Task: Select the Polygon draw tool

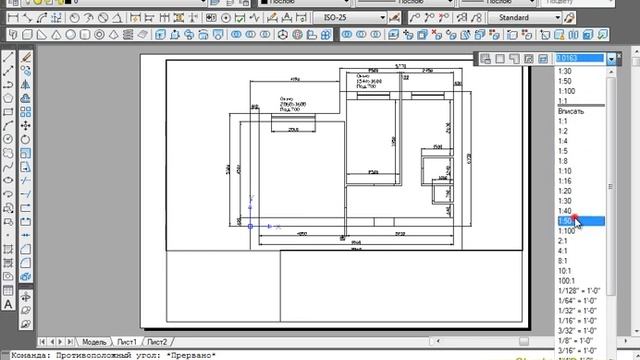Action: tap(8, 98)
